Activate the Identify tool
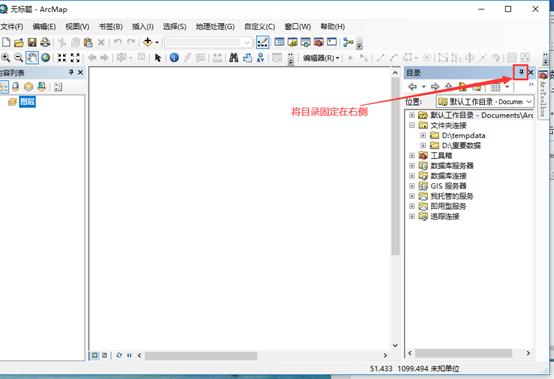The height and width of the screenshot is (379, 554). [x=174, y=58]
